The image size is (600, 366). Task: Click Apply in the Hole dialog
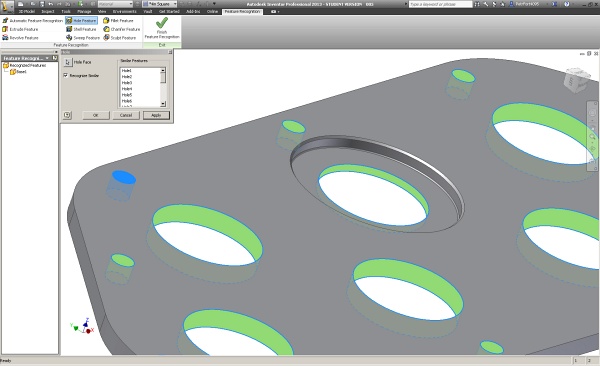[156, 115]
